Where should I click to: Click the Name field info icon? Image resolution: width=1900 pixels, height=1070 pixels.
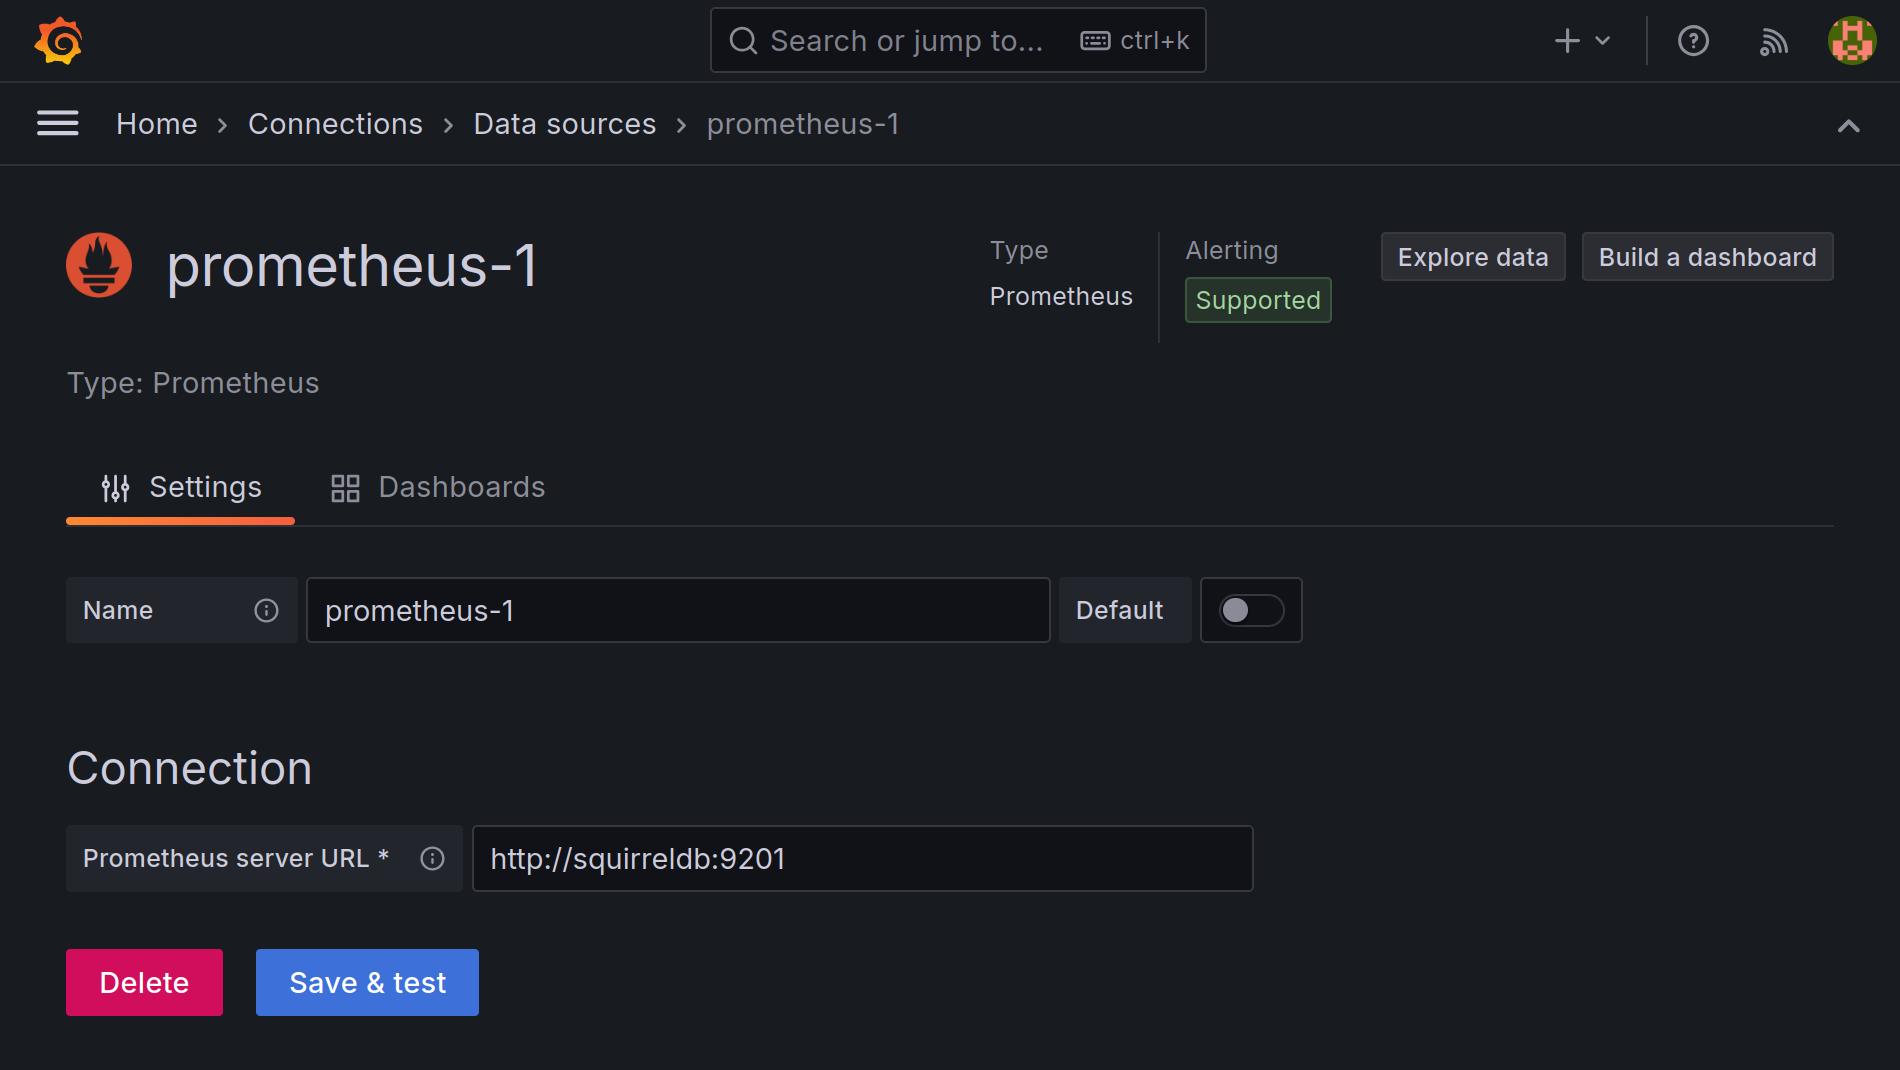[x=266, y=610]
